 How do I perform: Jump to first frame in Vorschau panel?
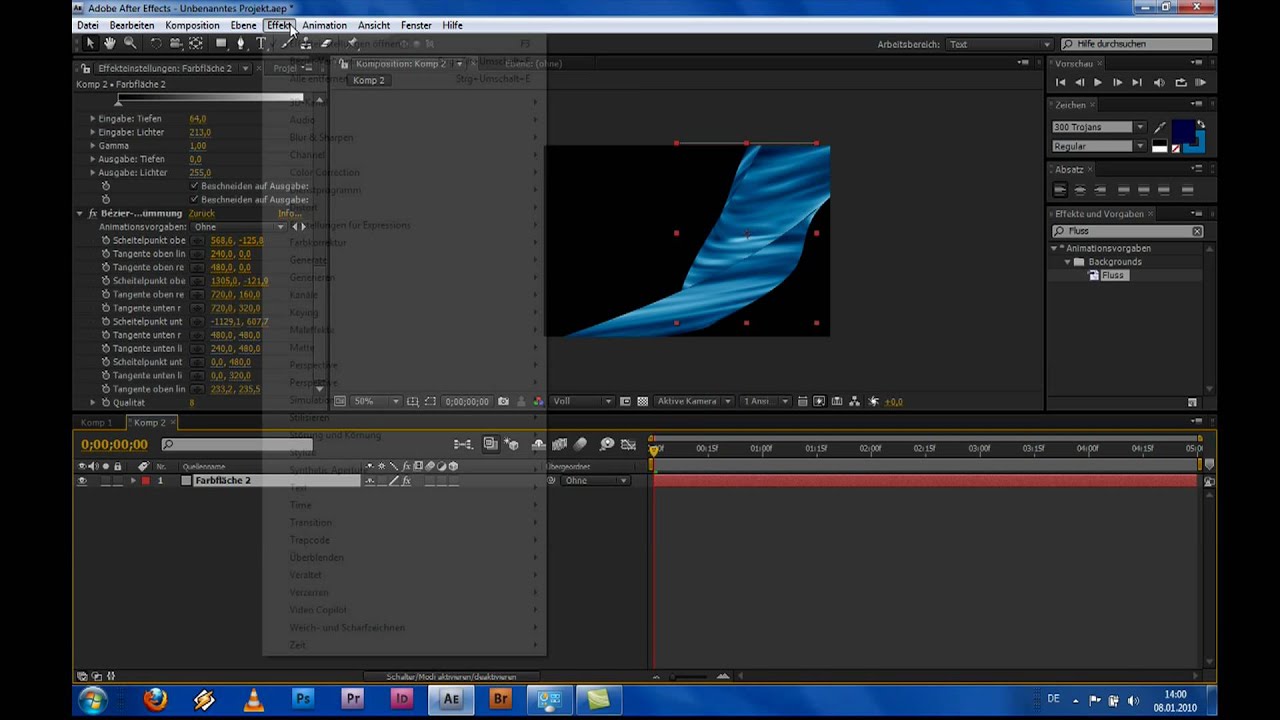(x=1060, y=83)
